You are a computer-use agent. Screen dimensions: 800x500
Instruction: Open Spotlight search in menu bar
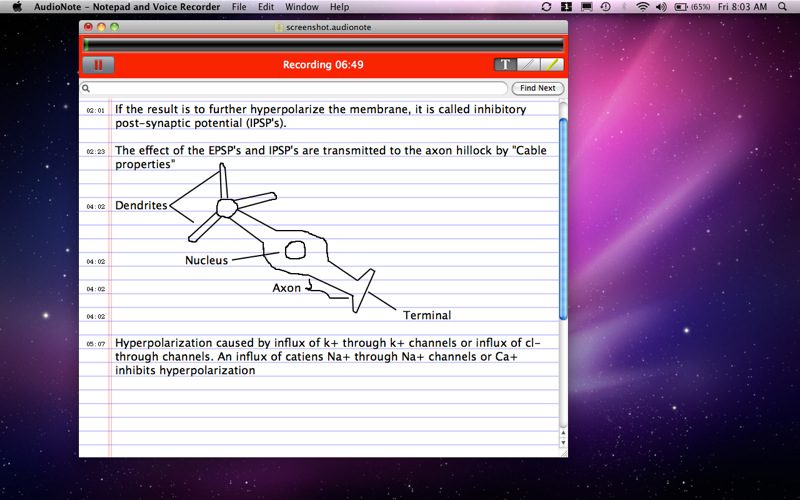(x=782, y=7)
